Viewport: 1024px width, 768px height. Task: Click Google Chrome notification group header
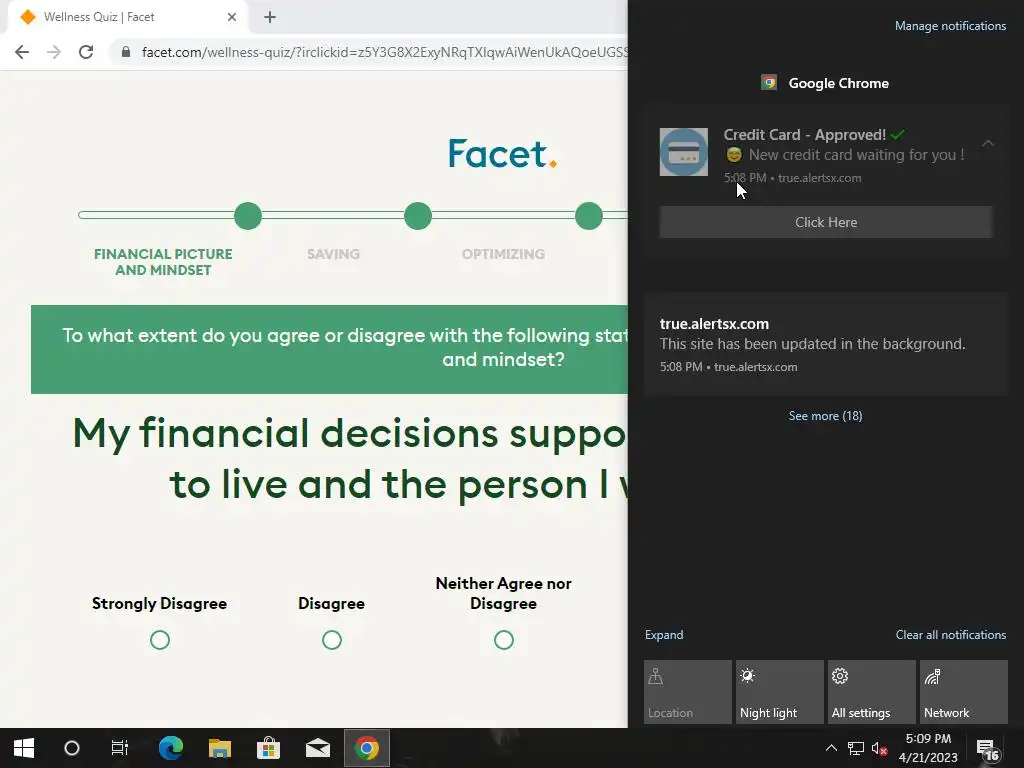[825, 83]
